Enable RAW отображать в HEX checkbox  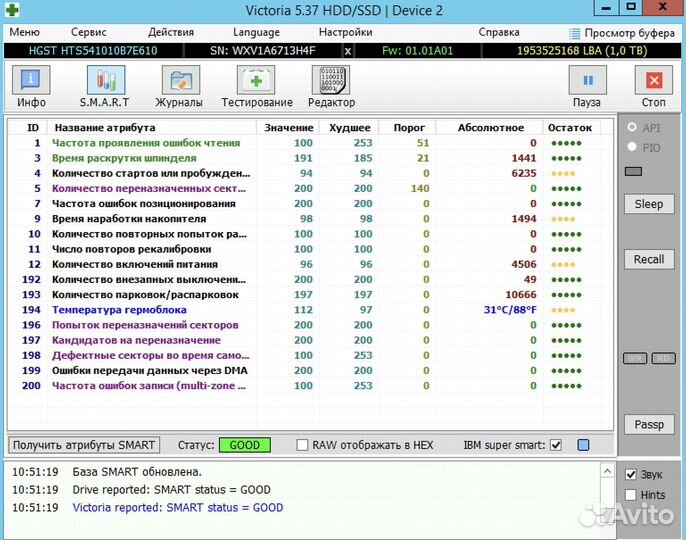[x=303, y=445]
